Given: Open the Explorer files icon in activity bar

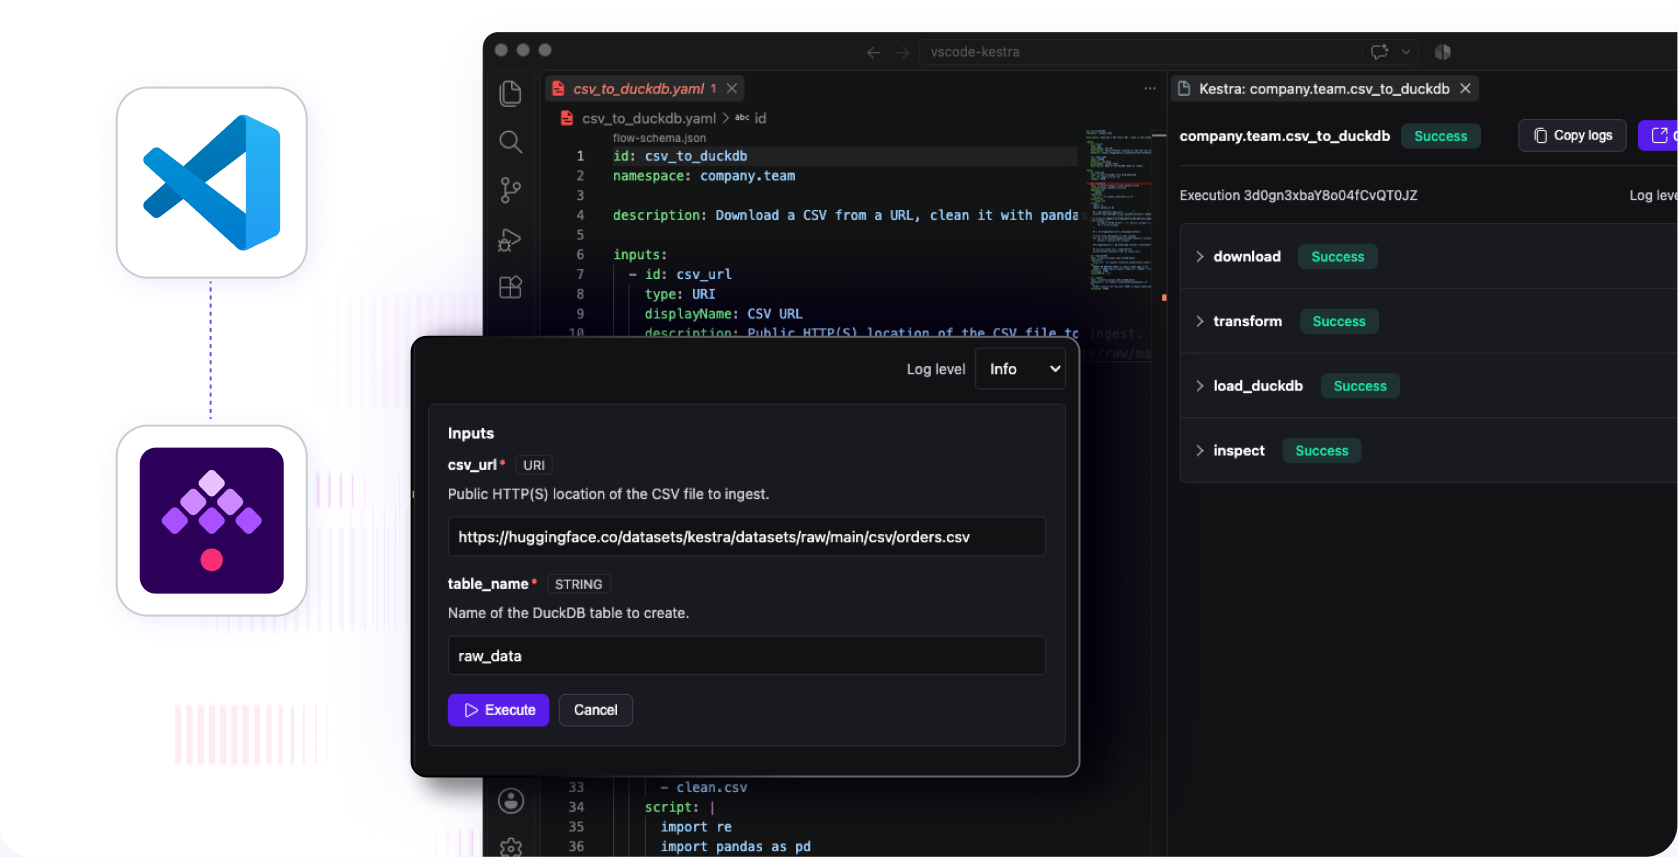Looking at the screenshot, I should click(511, 93).
